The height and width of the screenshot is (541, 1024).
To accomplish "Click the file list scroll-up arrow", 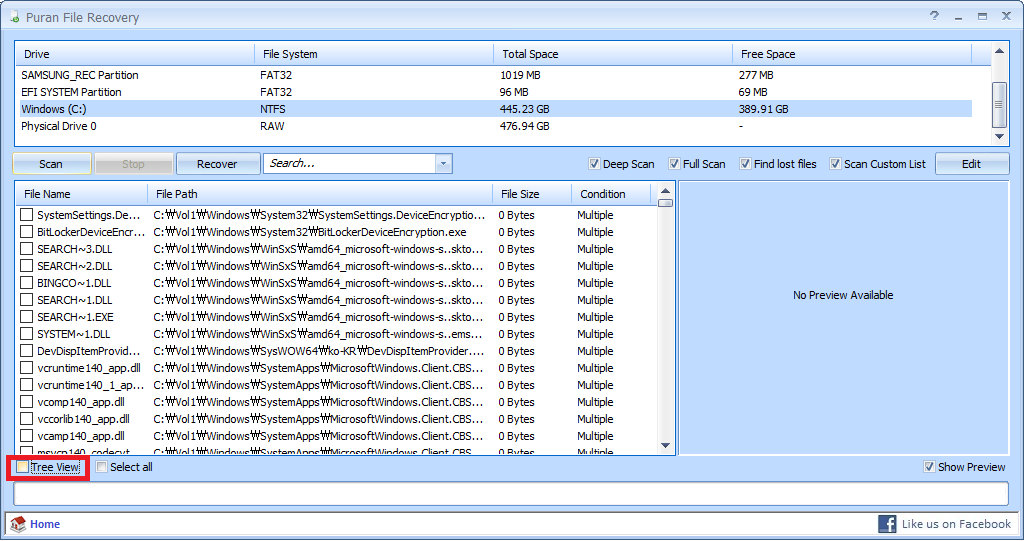I will (665, 191).
